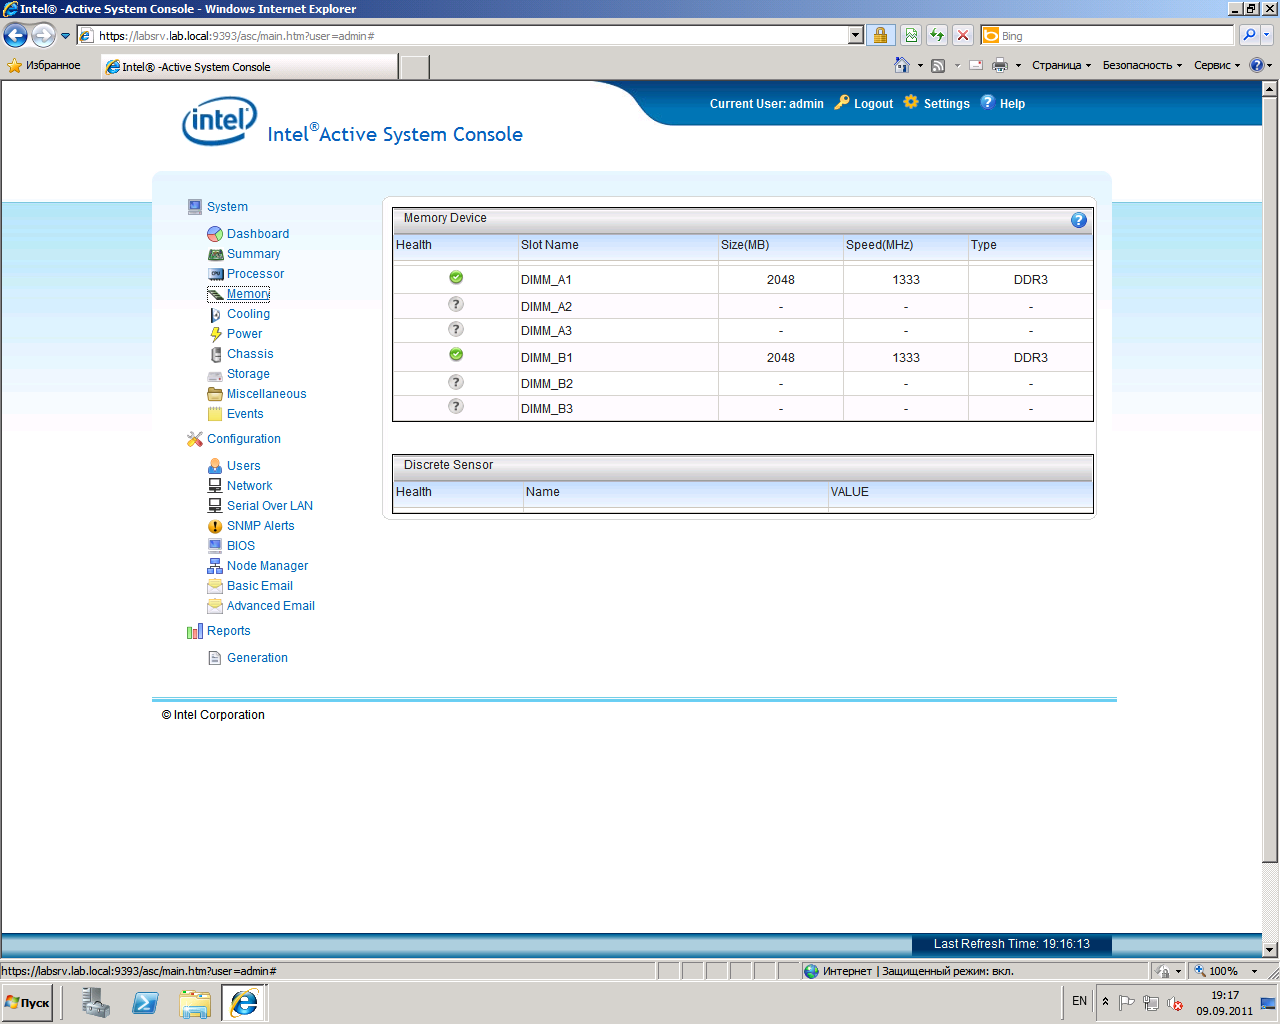Open the Serial Over LAN configuration
The width and height of the screenshot is (1280, 1024).
tap(269, 506)
